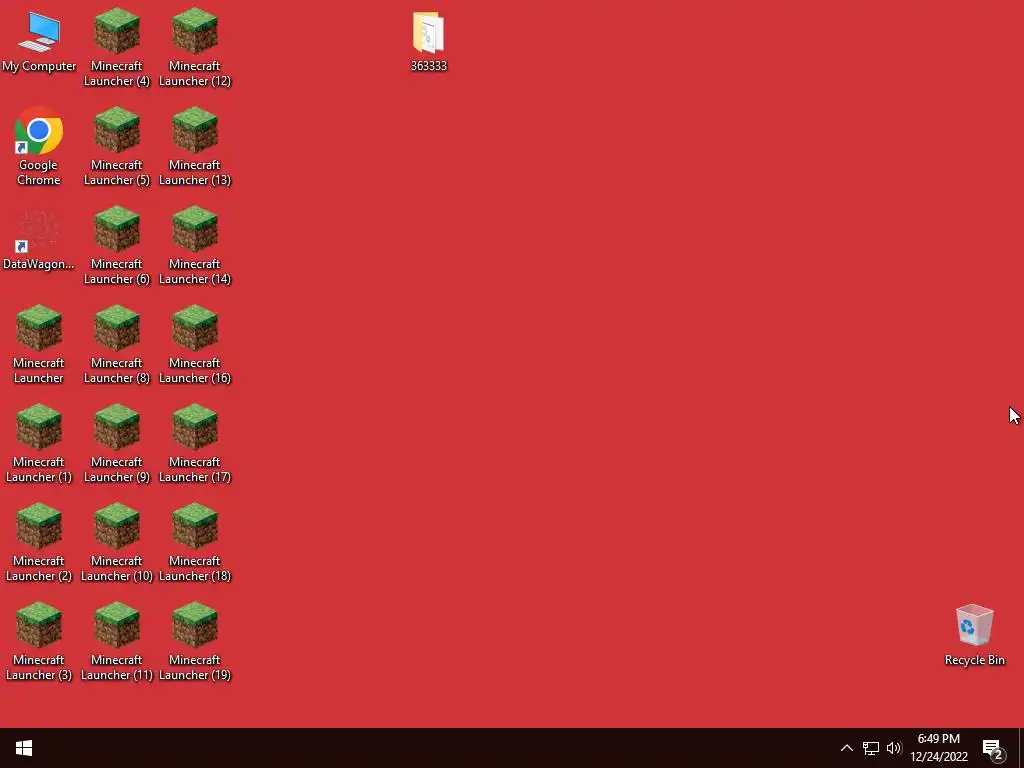Open the notification center with 2 alerts
The height and width of the screenshot is (768, 1024).
click(x=994, y=750)
